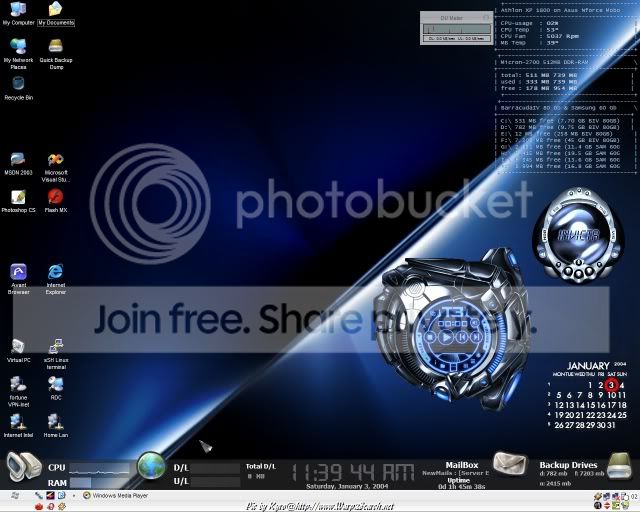Launch the Virtual PC shortcut
Screen dimensions: 640x512
tap(18, 351)
